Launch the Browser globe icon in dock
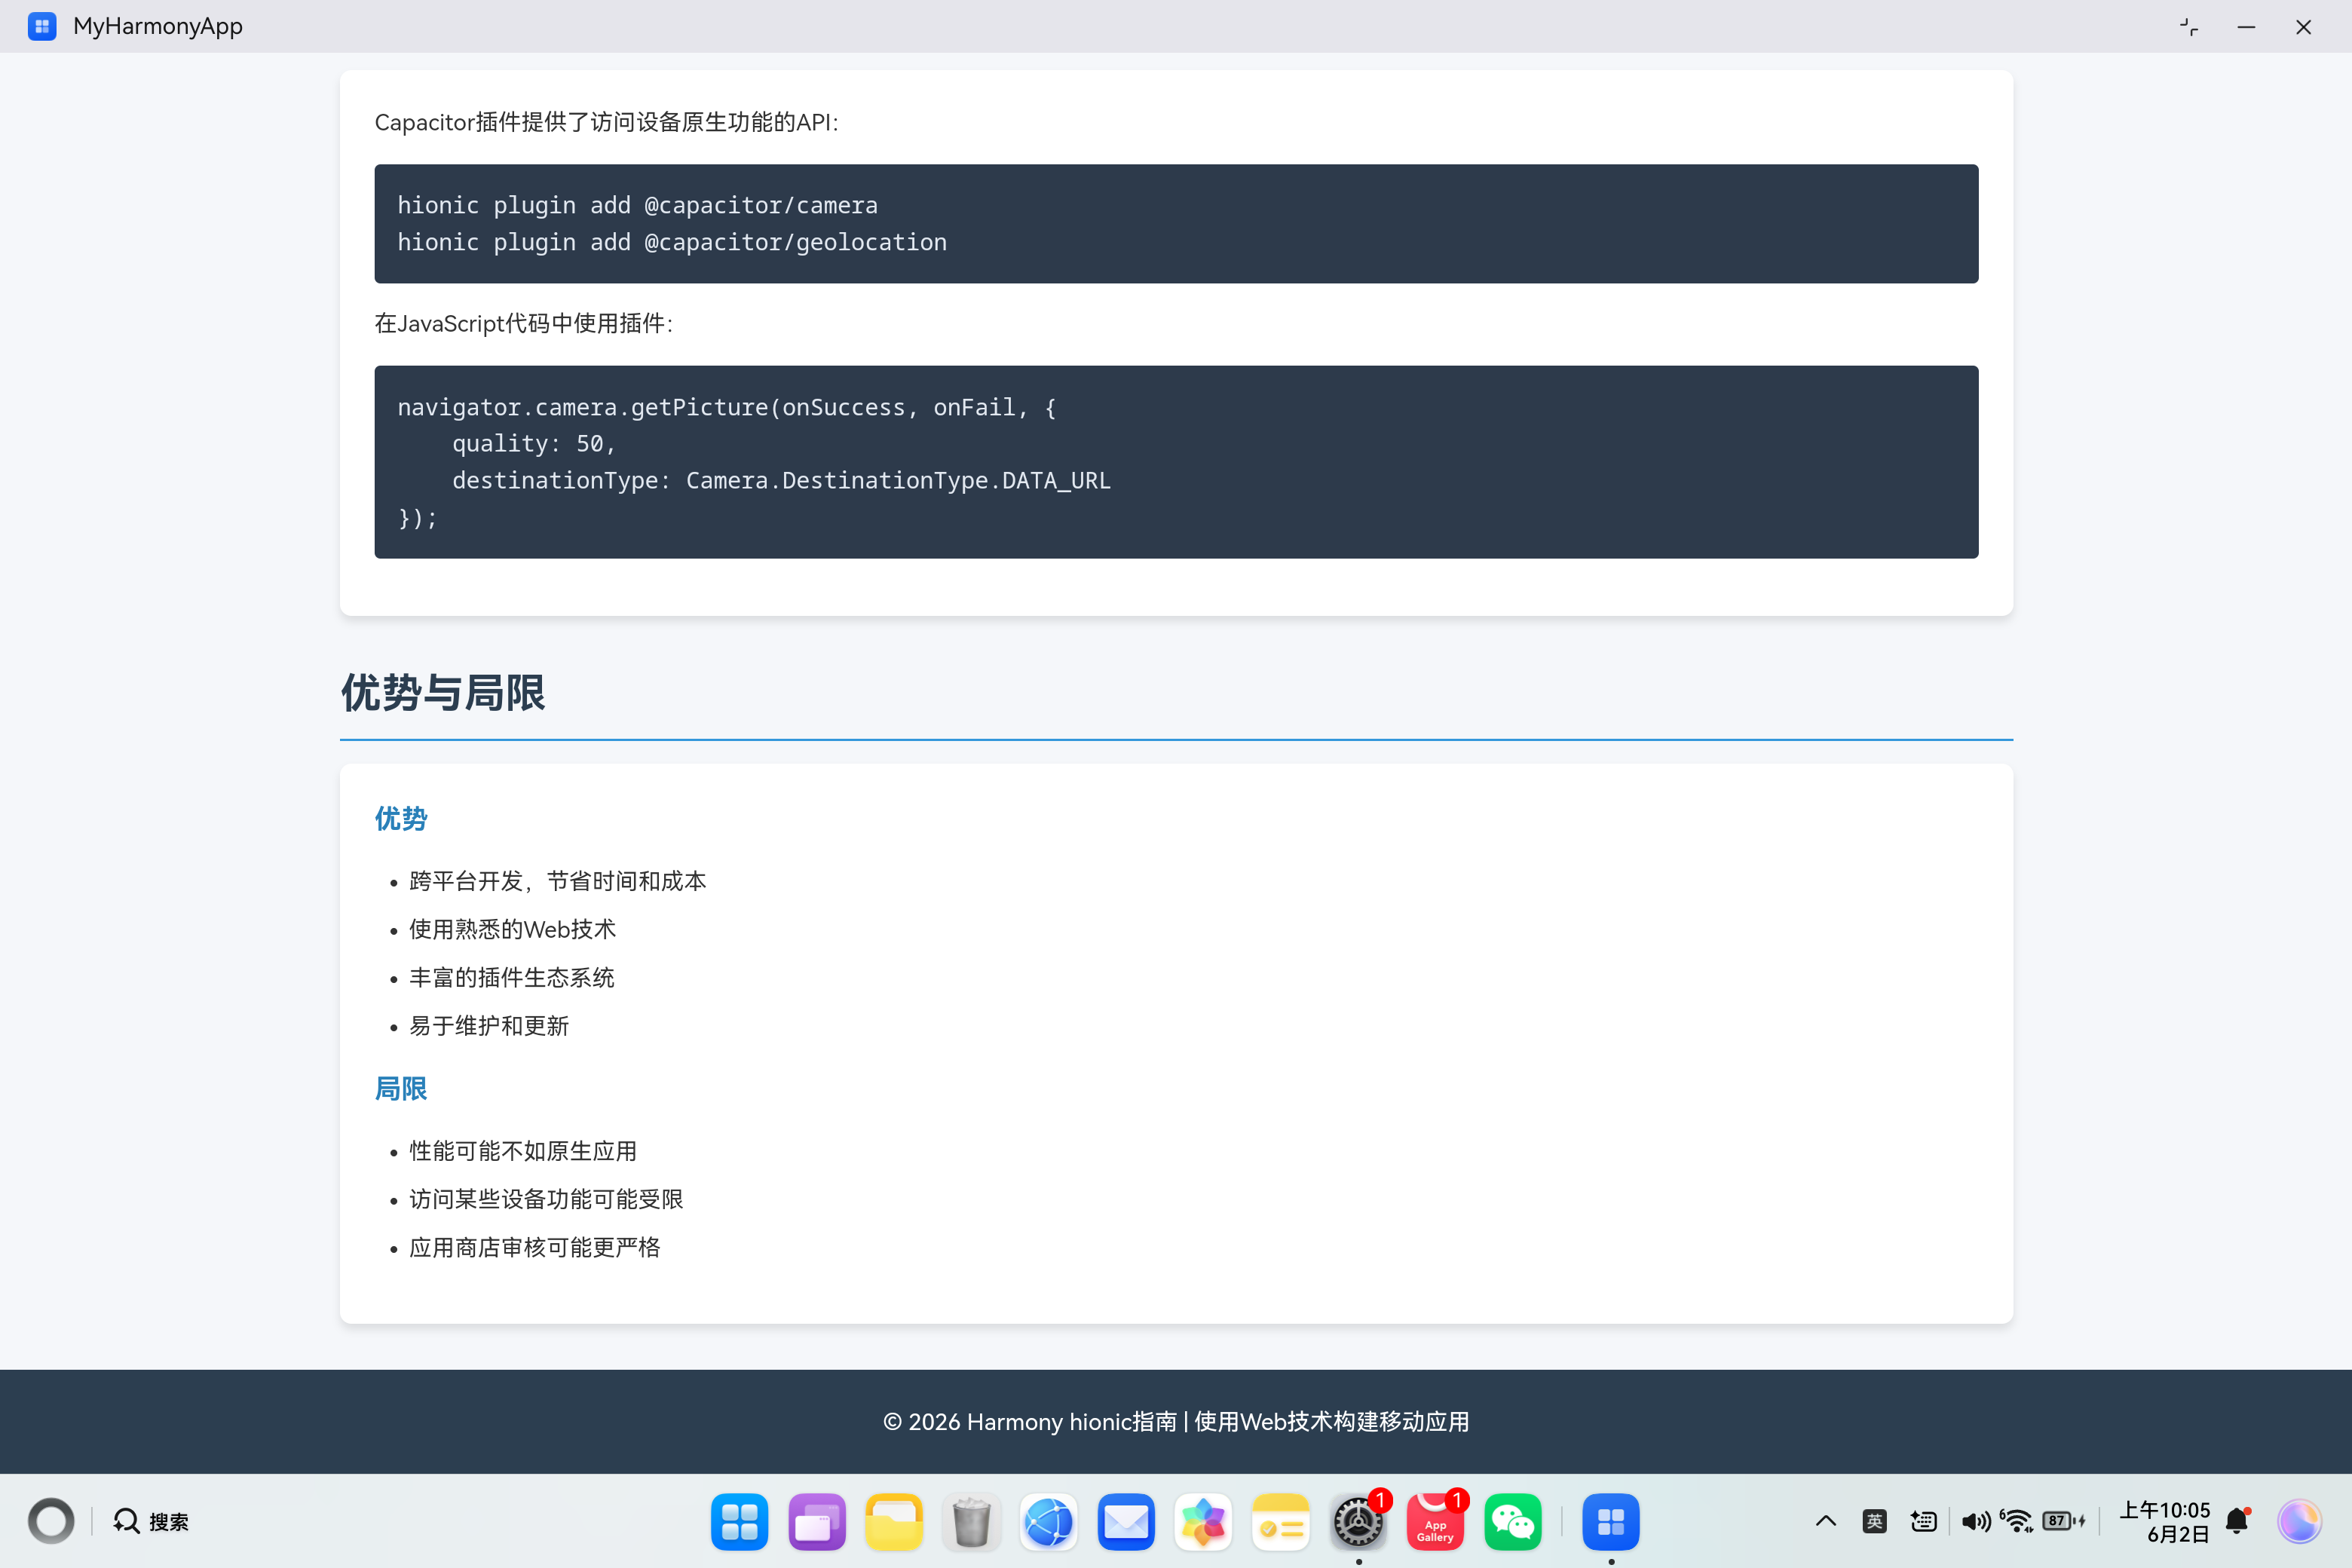Image resolution: width=2352 pixels, height=1568 pixels. tap(1048, 1521)
